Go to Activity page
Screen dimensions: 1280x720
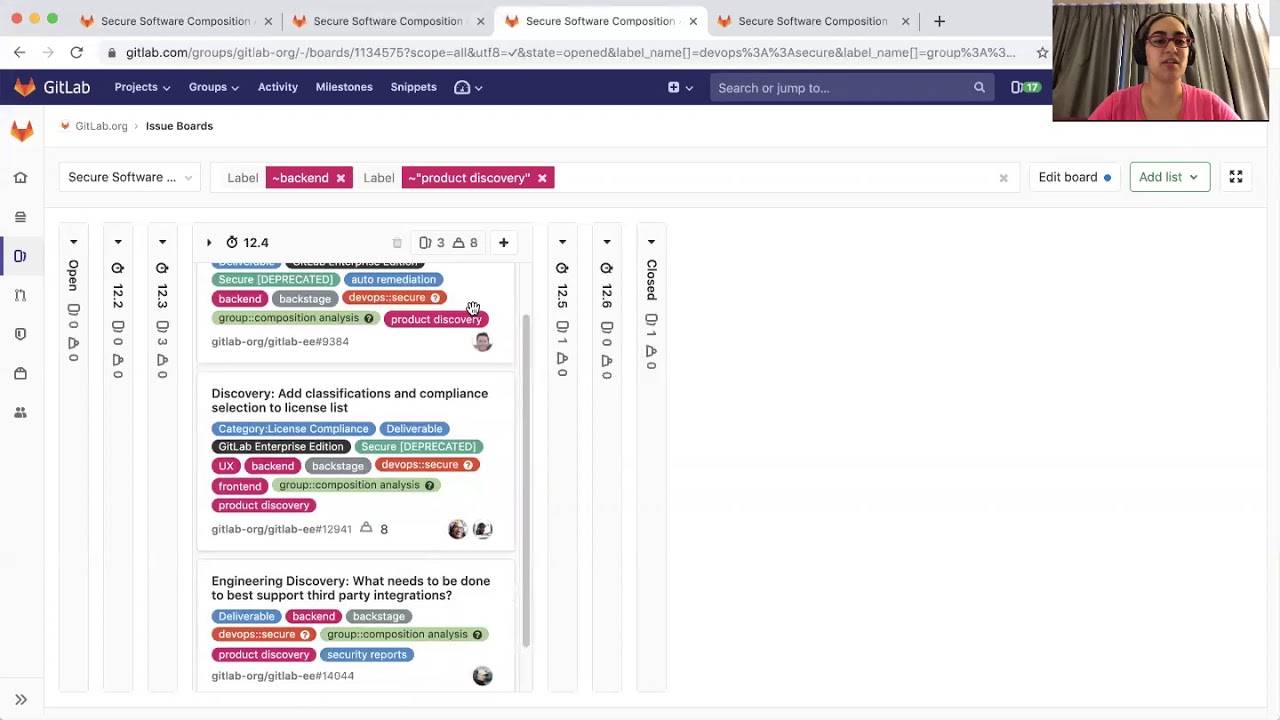[x=278, y=87]
